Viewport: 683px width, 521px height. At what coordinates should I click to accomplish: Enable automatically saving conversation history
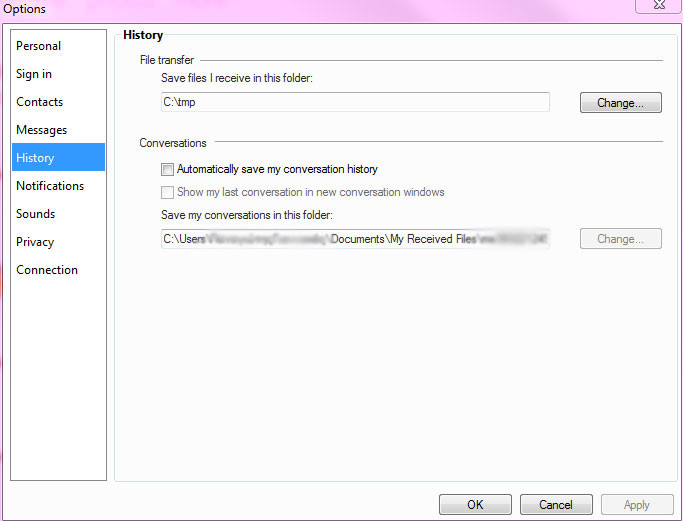(x=168, y=170)
